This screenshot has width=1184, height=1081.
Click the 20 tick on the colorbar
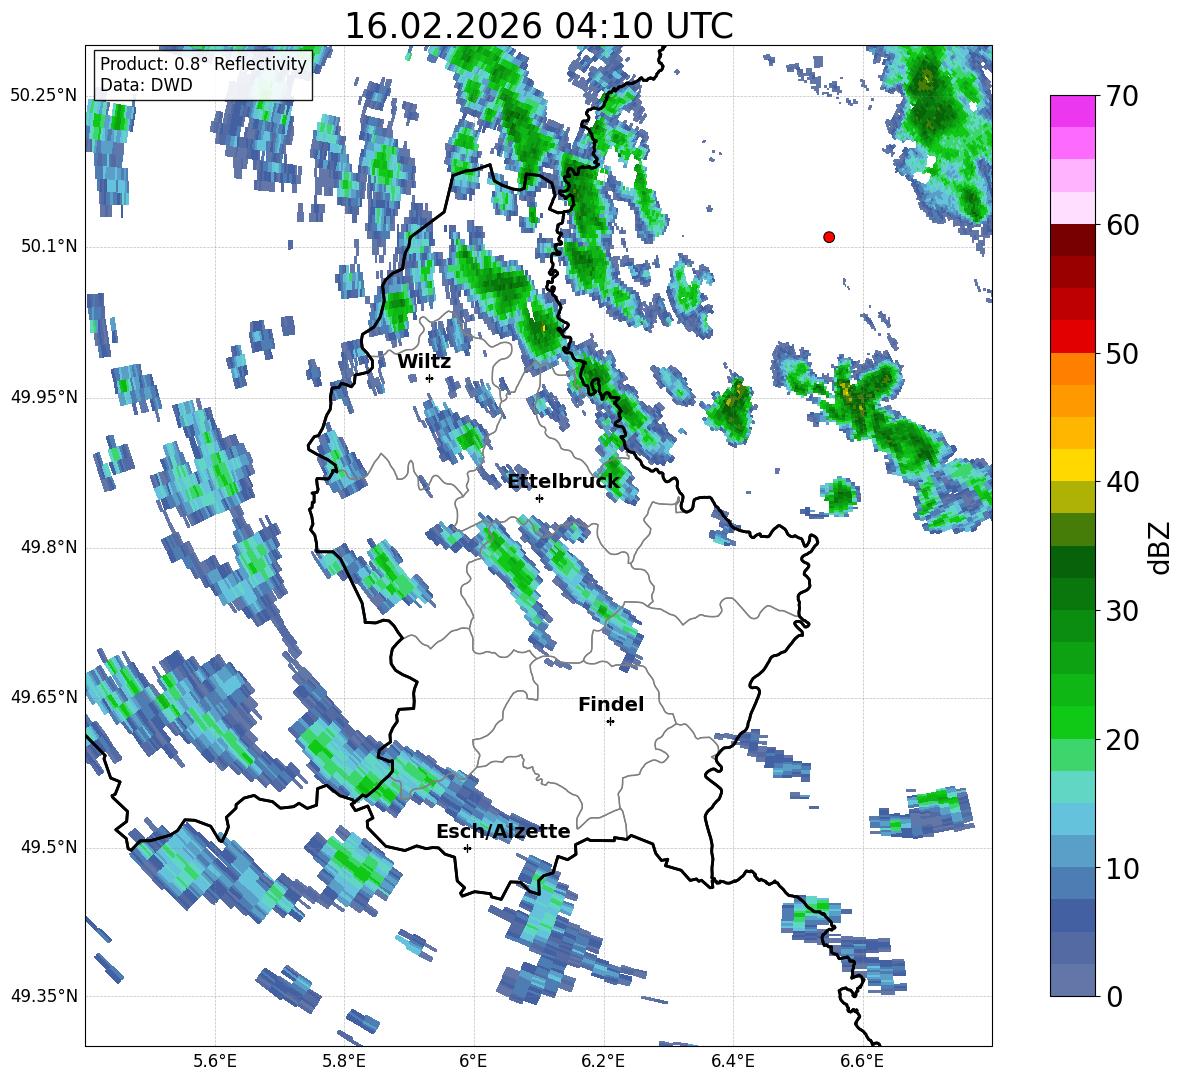coord(1123,740)
